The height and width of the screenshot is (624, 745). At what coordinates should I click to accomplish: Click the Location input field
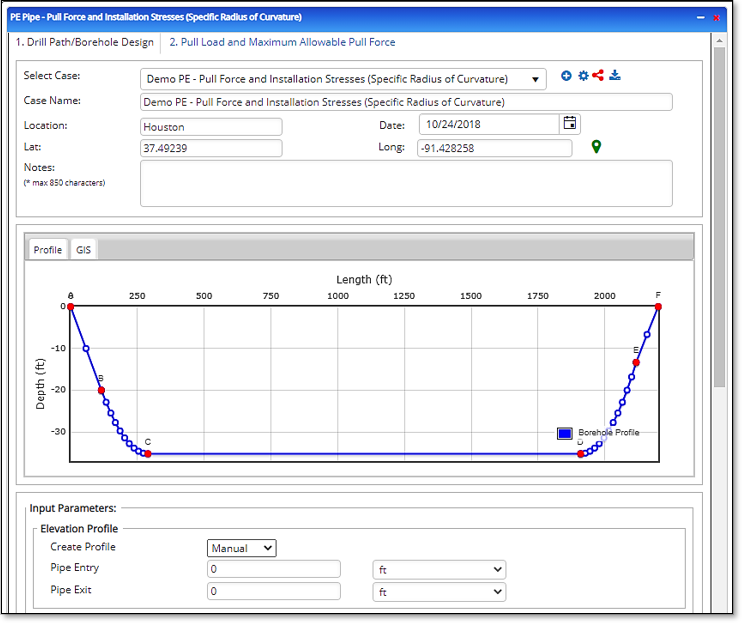click(x=212, y=127)
